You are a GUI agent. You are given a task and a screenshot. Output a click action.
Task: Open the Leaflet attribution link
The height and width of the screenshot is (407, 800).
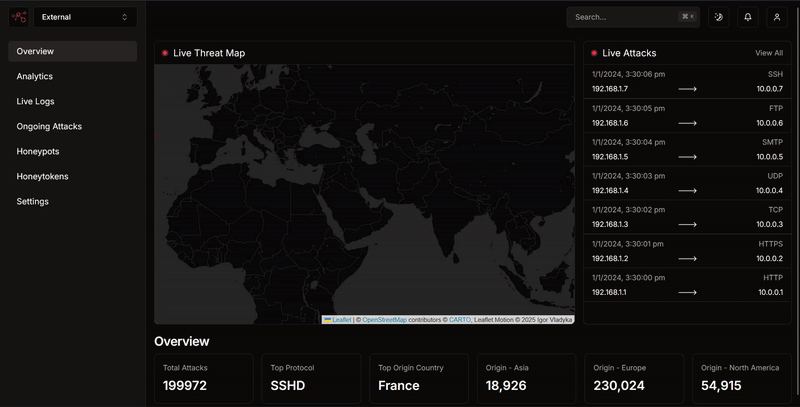click(342, 320)
